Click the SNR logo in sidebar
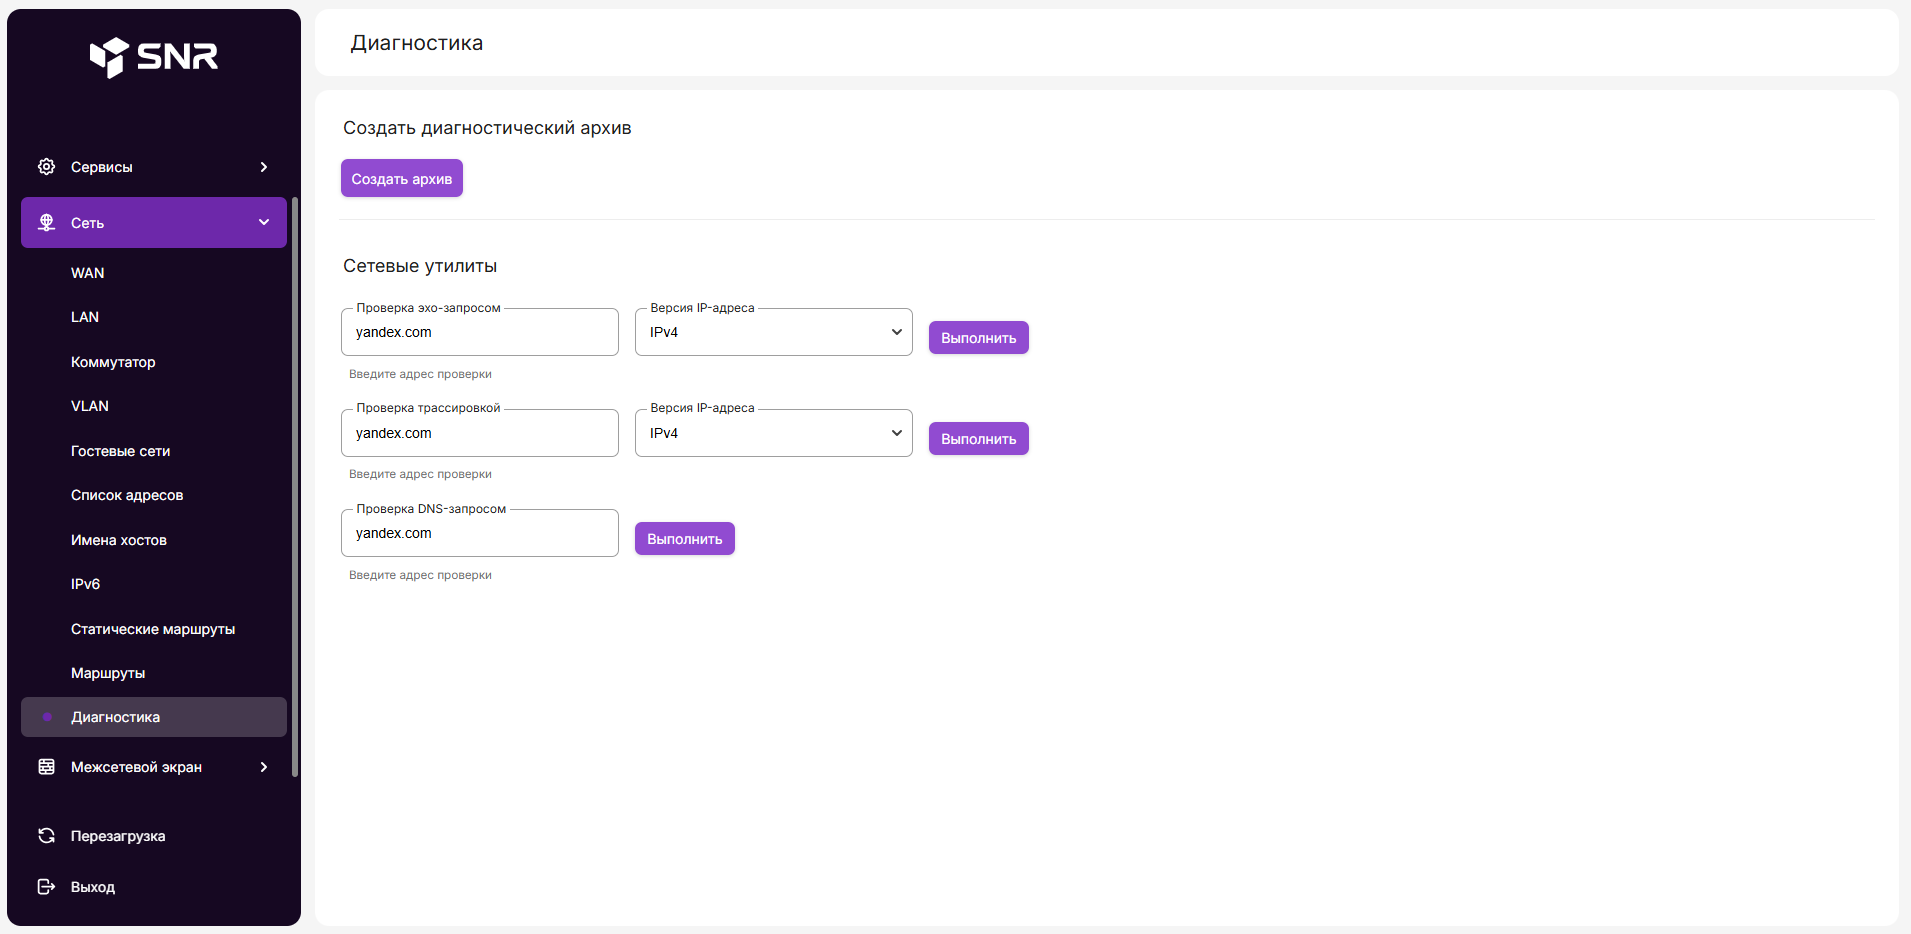The width and height of the screenshot is (1911, 934). (x=154, y=57)
